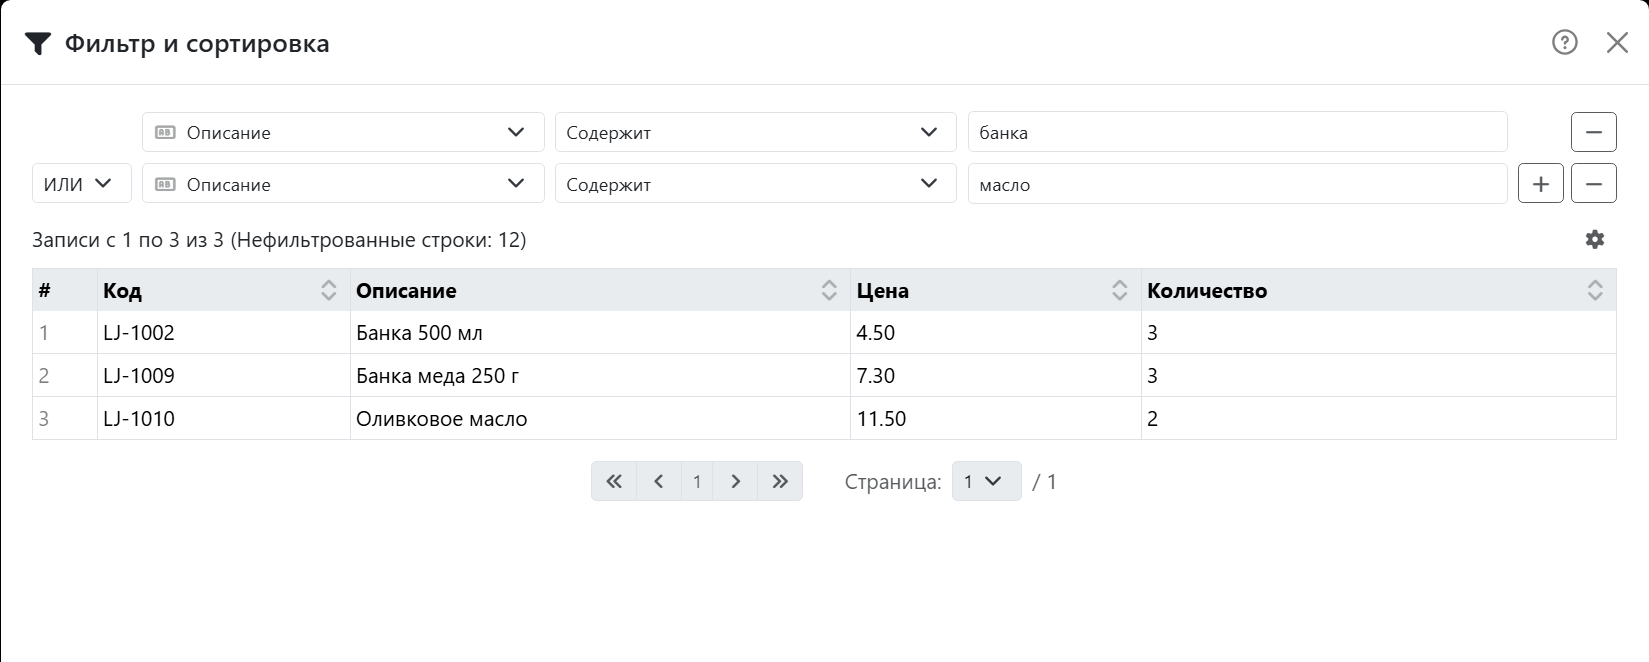Add a new filter condition row
1649x662 pixels.
[1541, 184]
